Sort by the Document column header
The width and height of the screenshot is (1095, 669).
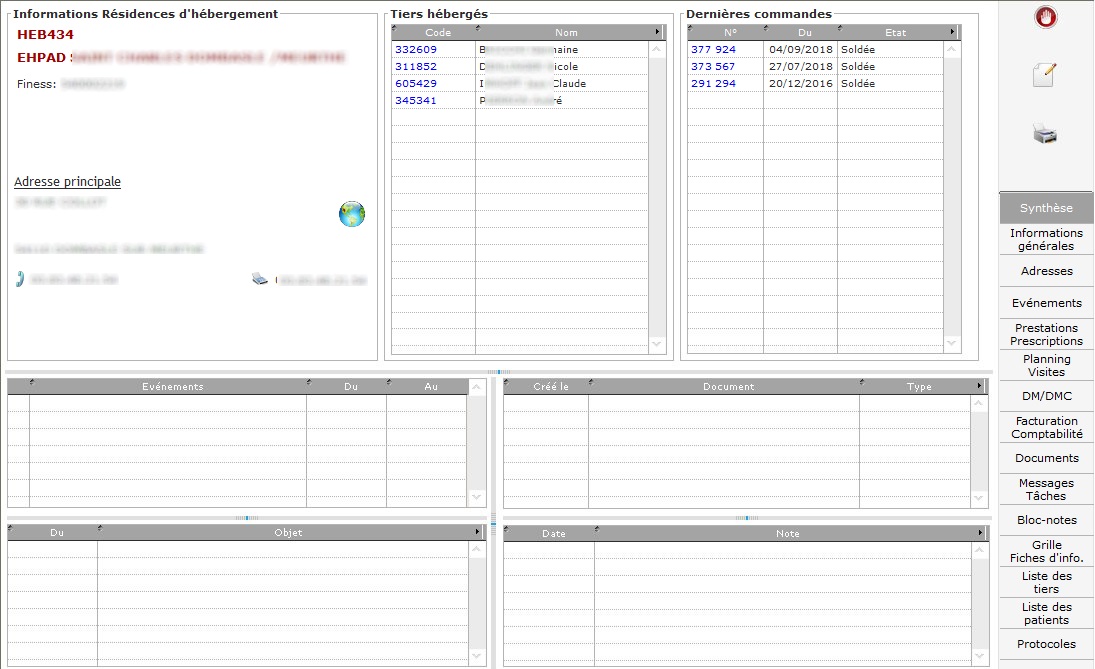[x=724, y=386]
